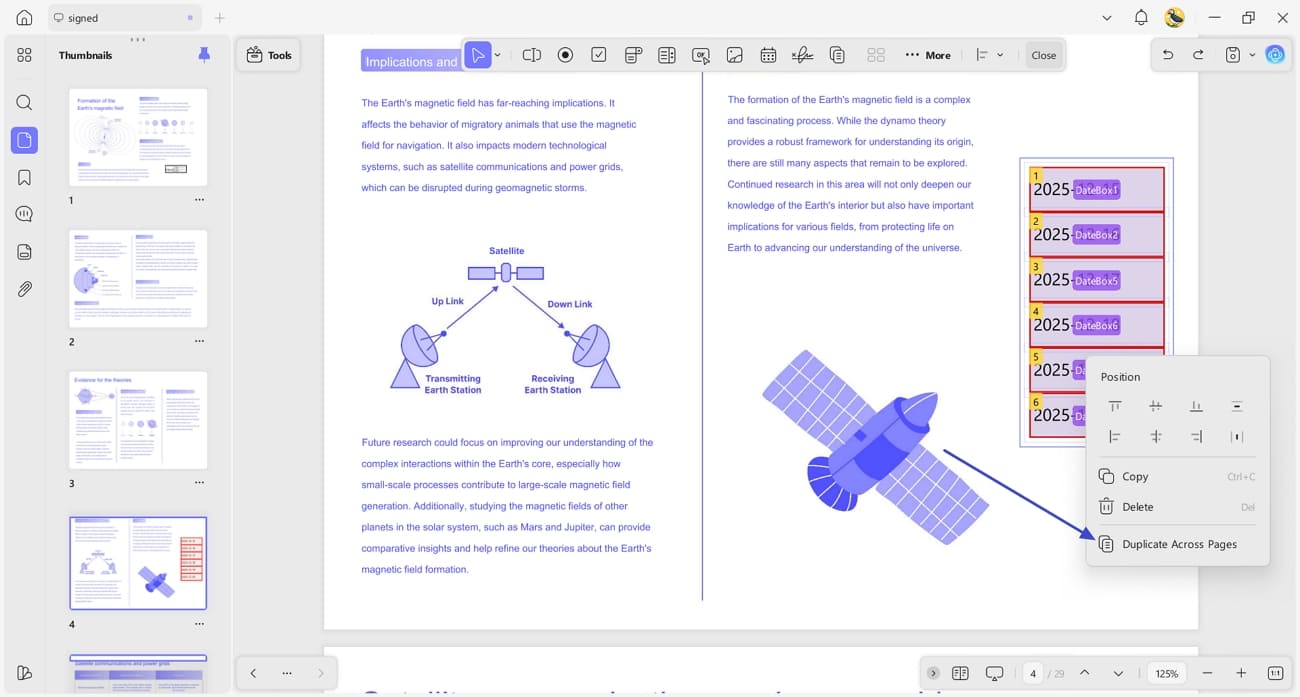Click the page number input box
Screen dimensions: 1300x697
1033,673
